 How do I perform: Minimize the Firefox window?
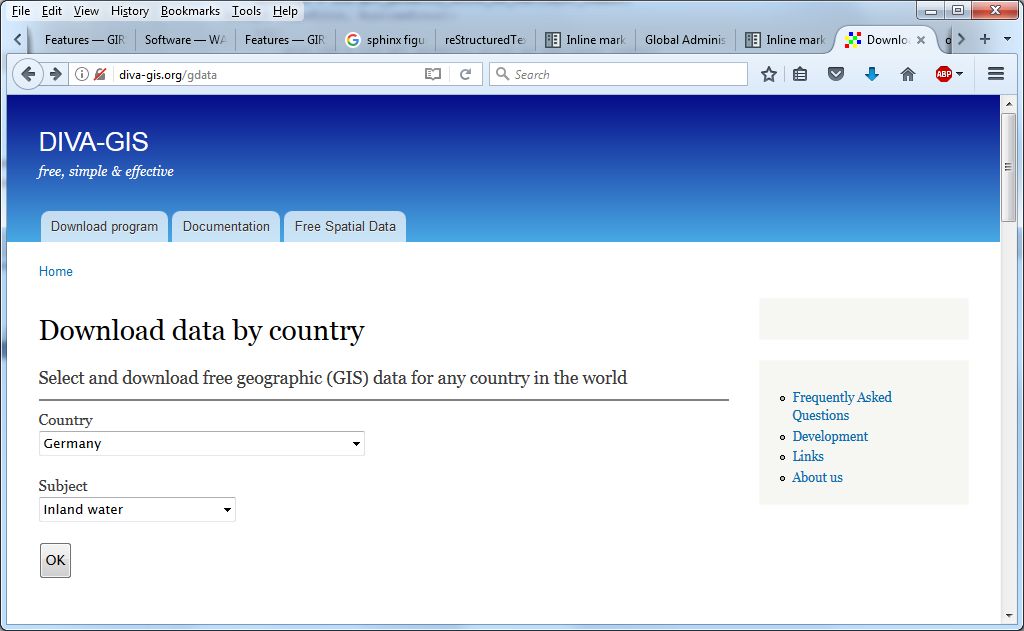pos(931,10)
